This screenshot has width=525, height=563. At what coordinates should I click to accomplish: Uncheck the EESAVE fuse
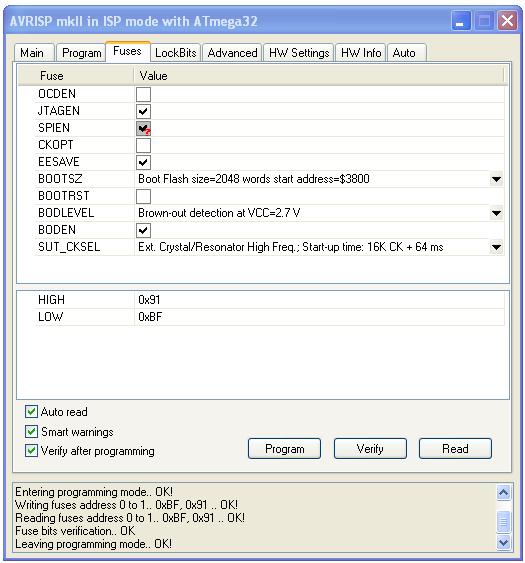tap(143, 162)
